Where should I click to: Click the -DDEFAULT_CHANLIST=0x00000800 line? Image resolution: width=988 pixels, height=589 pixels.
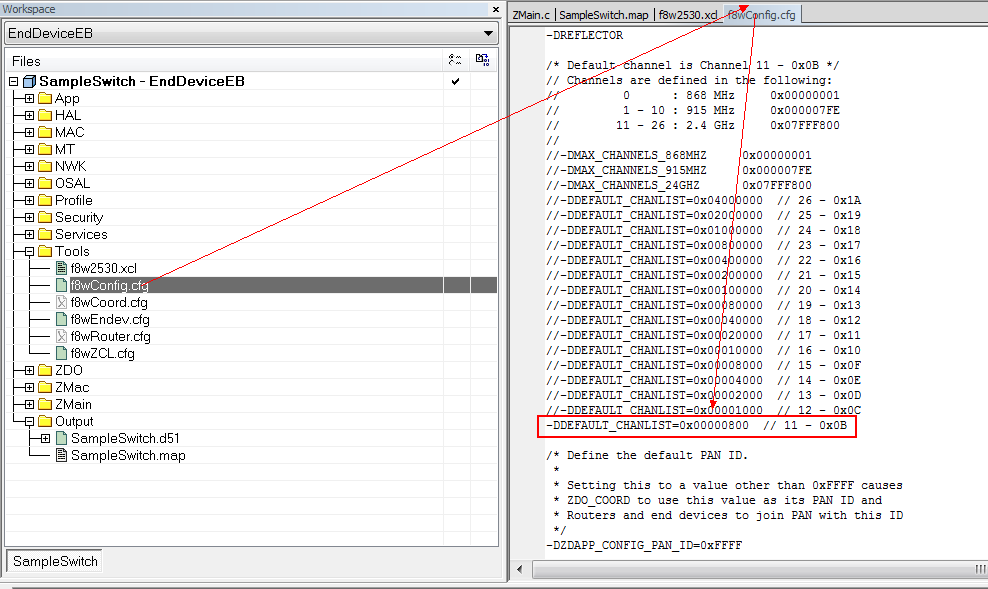point(696,426)
